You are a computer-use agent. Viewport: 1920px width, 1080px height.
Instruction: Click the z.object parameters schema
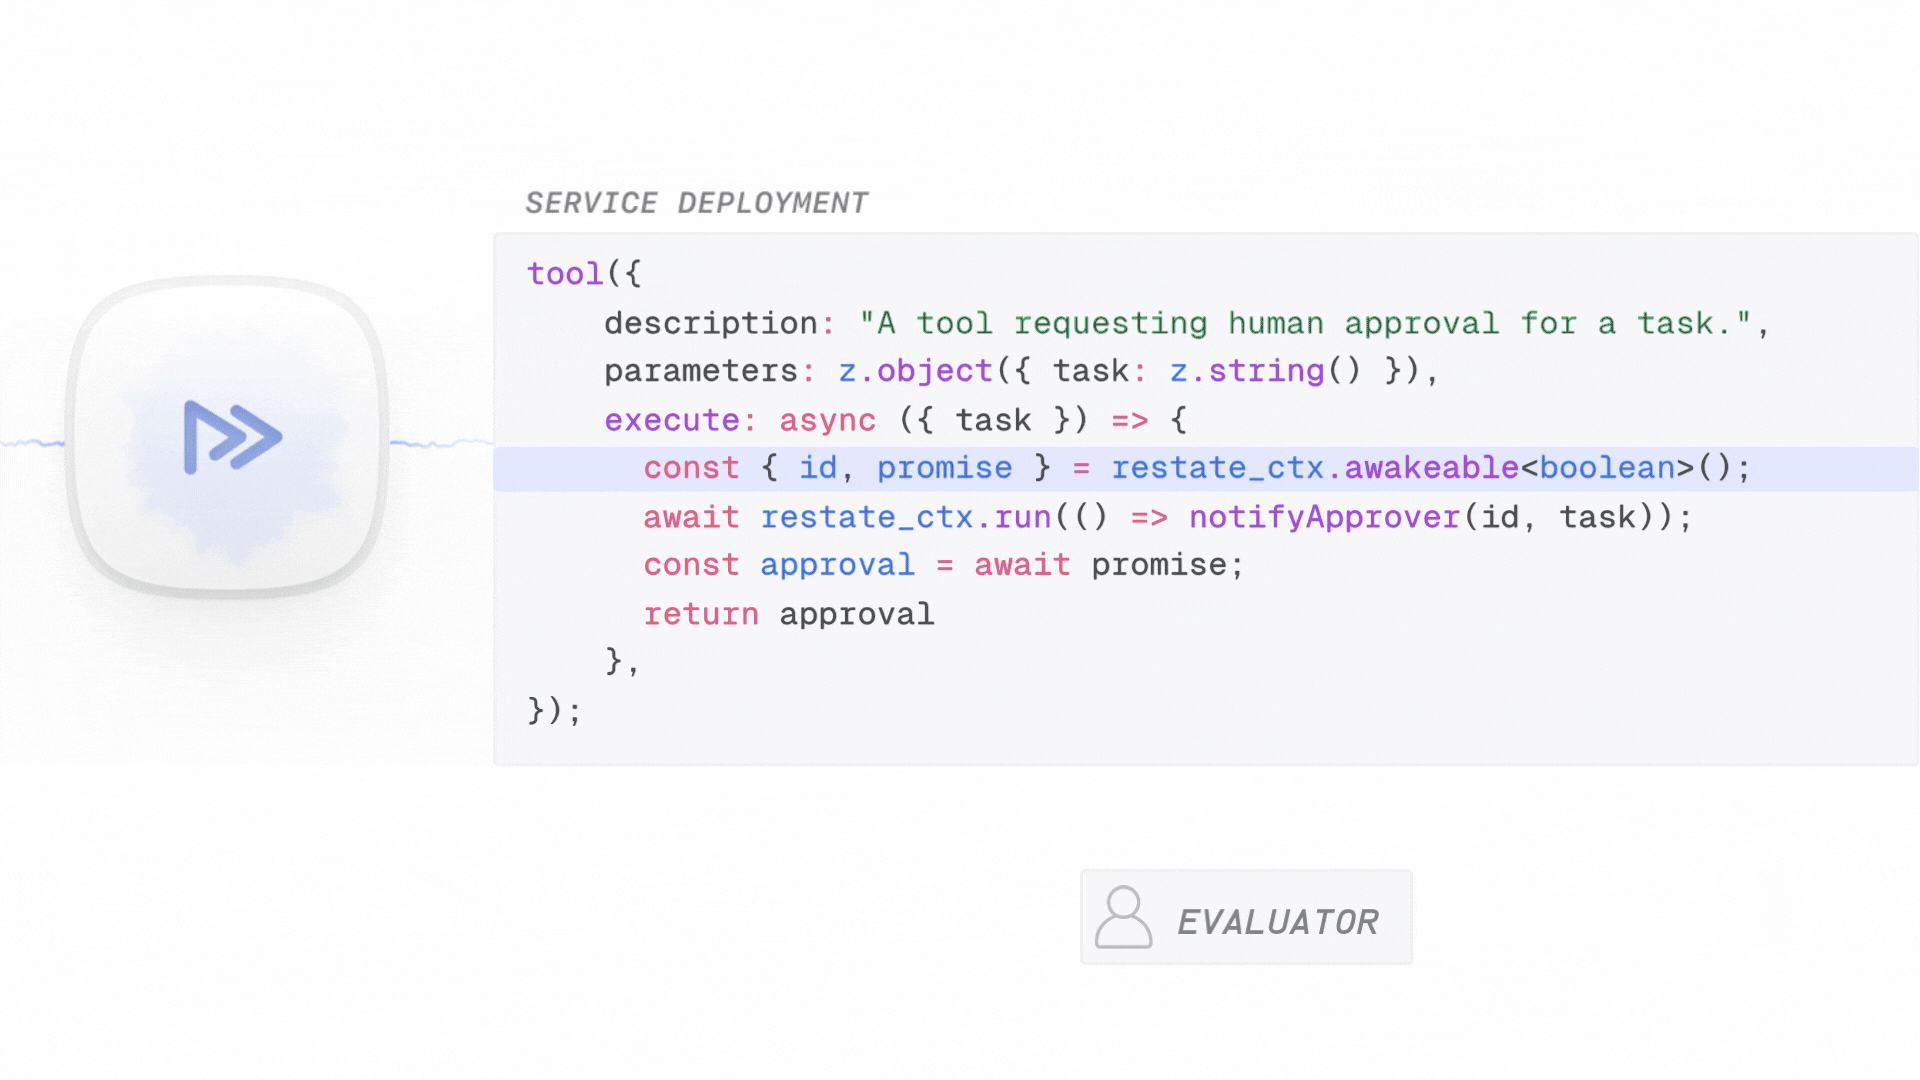coord(913,370)
